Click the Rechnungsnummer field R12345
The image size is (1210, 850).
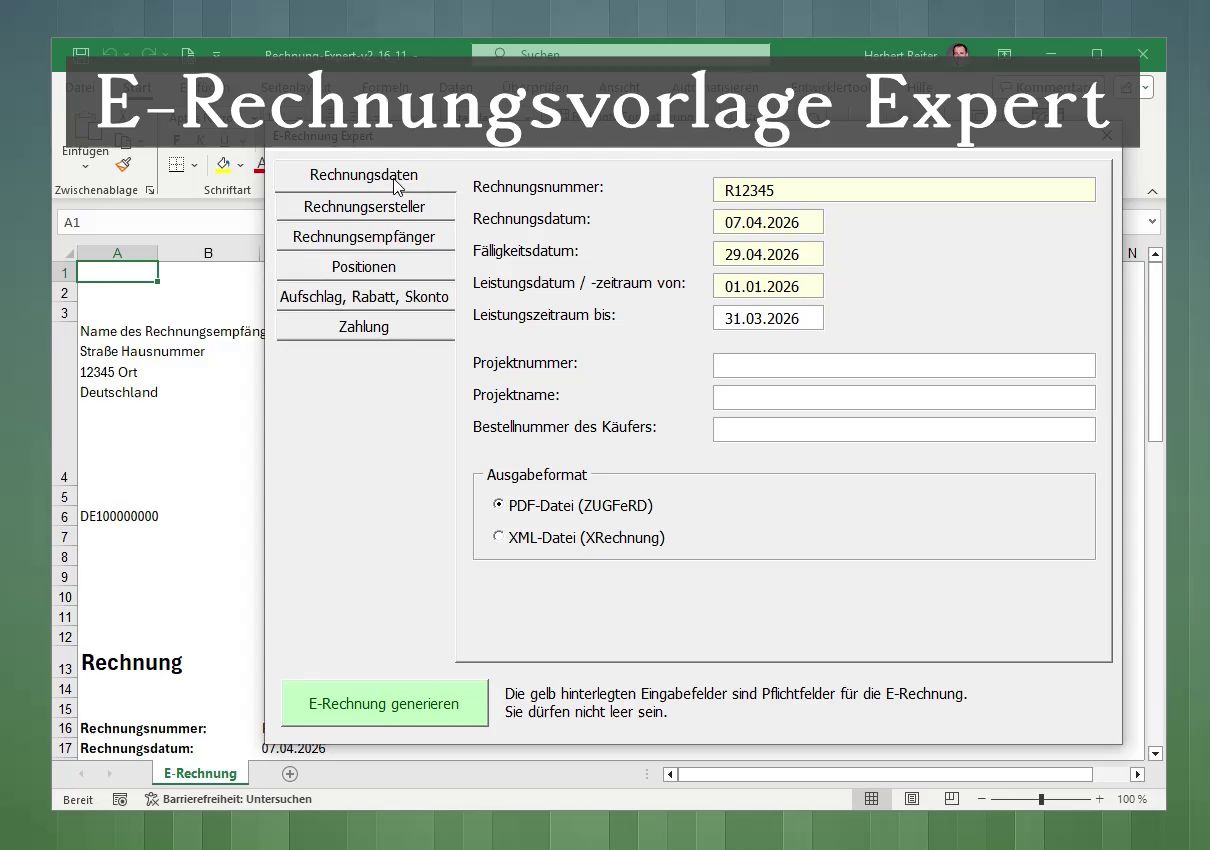coord(904,190)
